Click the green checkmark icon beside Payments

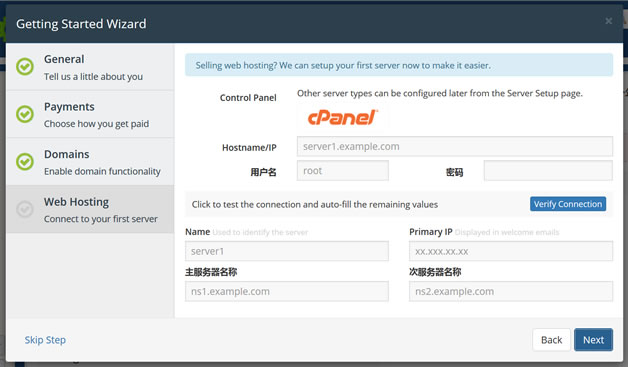click(x=25, y=114)
